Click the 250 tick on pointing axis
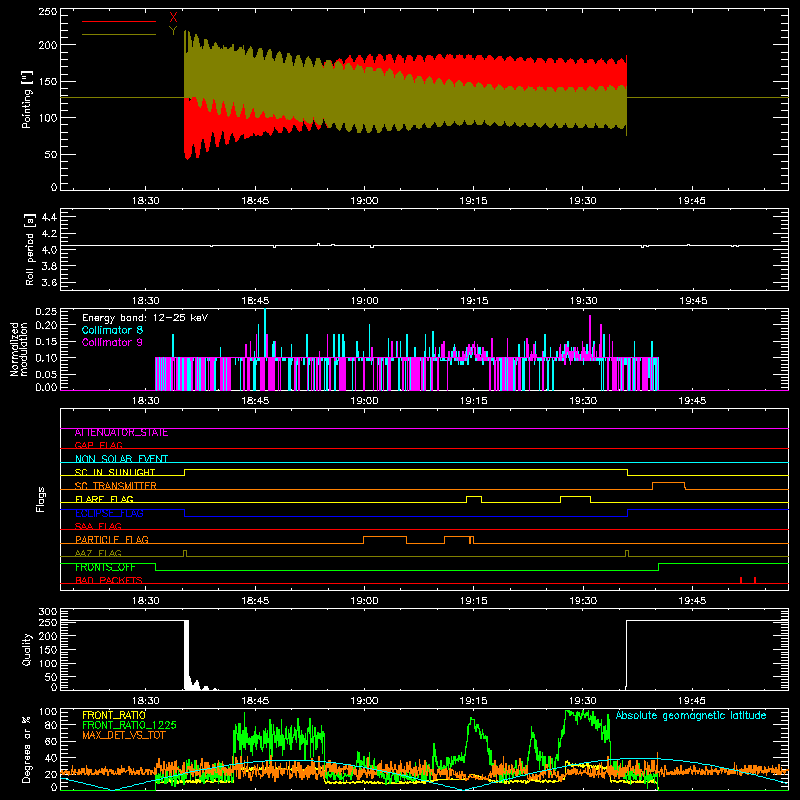The height and width of the screenshot is (800, 800). click(x=47, y=12)
